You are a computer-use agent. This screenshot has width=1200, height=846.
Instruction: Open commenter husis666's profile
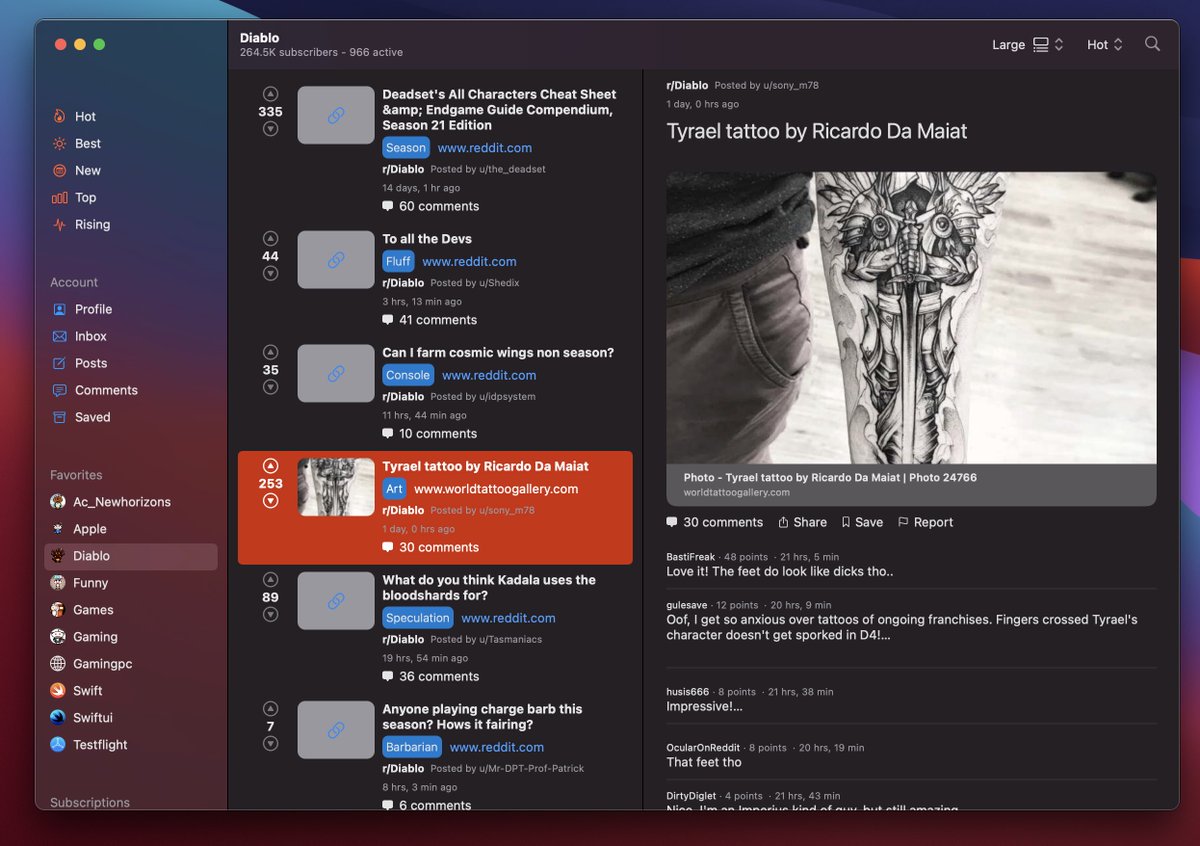click(x=688, y=691)
